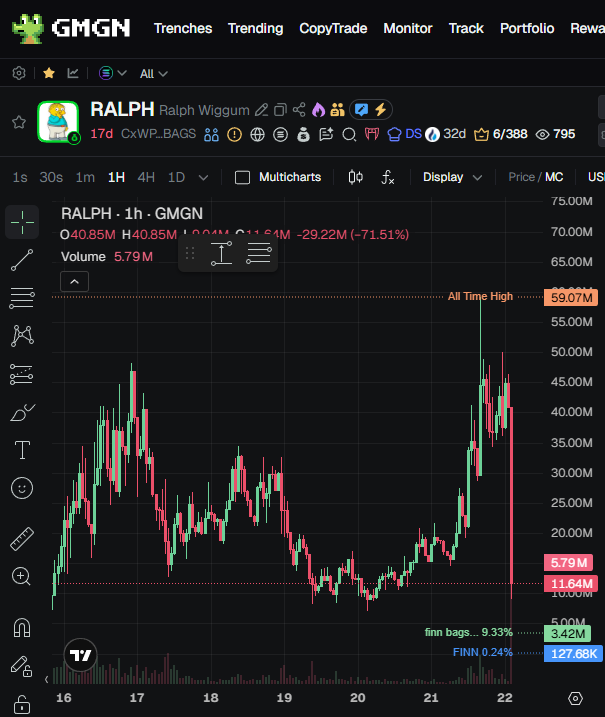Click the vertical price range icon in floating toolbar
The height and width of the screenshot is (717, 605).
[x=221, y=253]
